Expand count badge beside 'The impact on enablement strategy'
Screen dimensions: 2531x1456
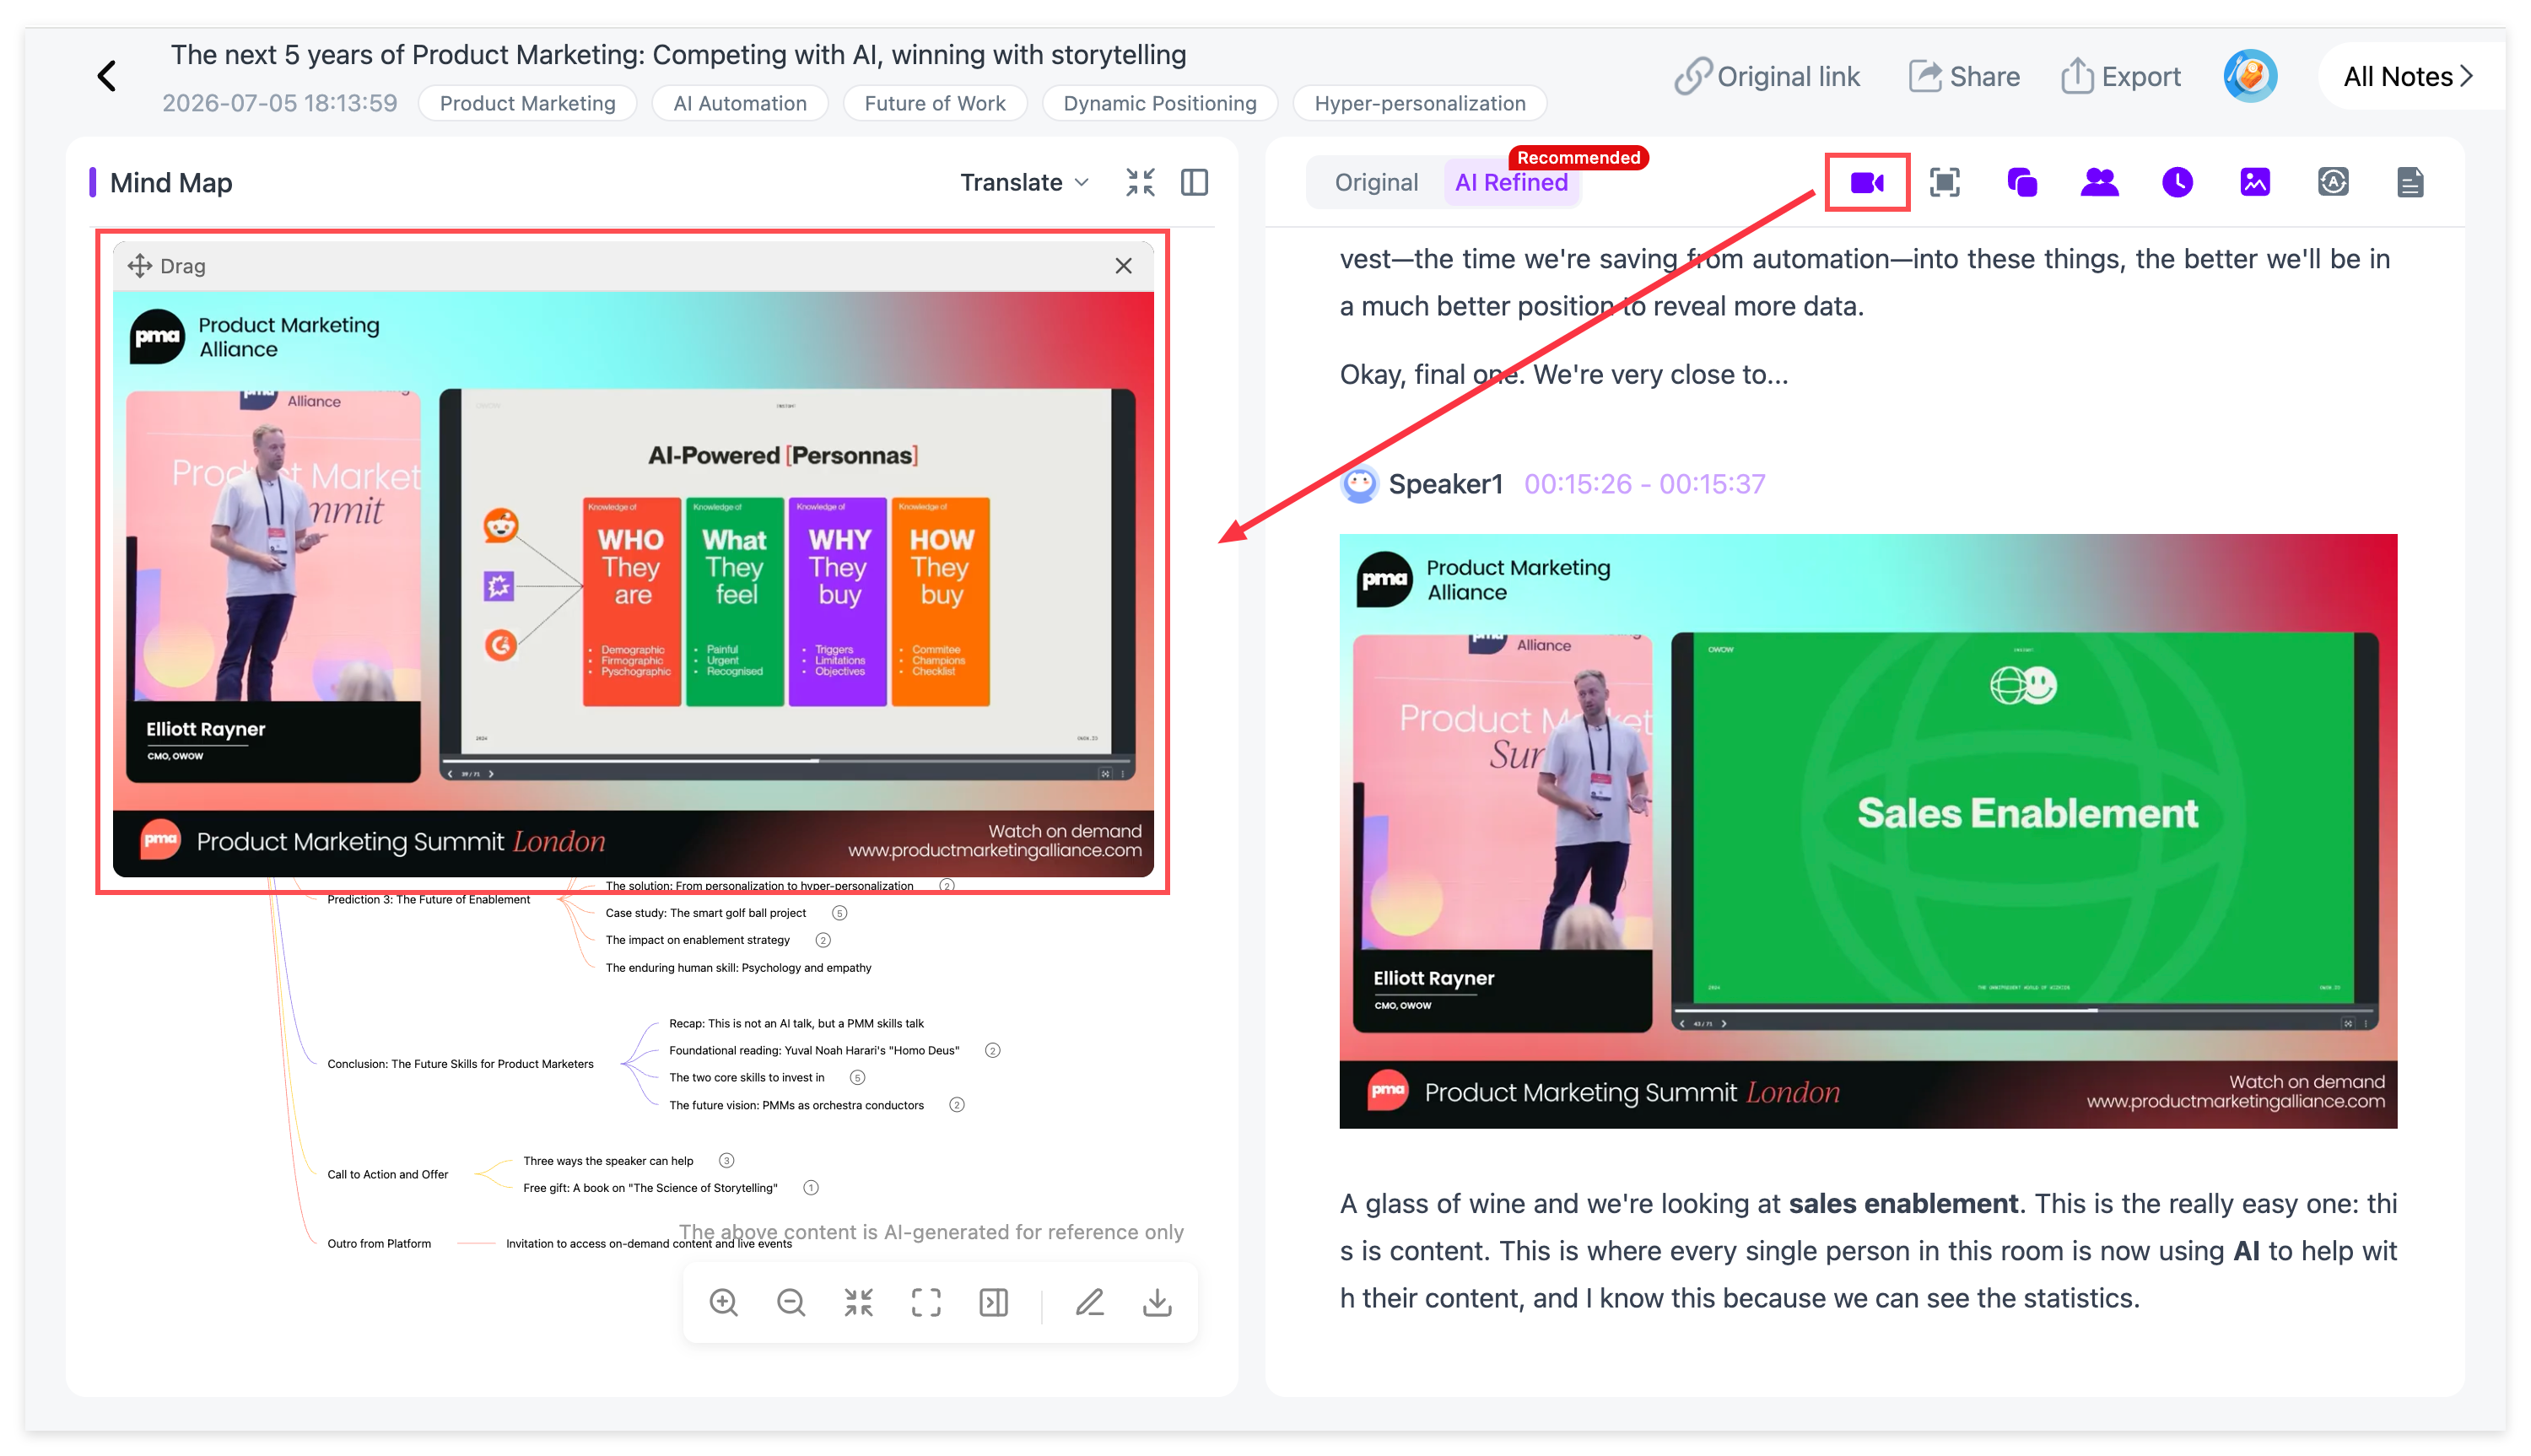(823, 940)
